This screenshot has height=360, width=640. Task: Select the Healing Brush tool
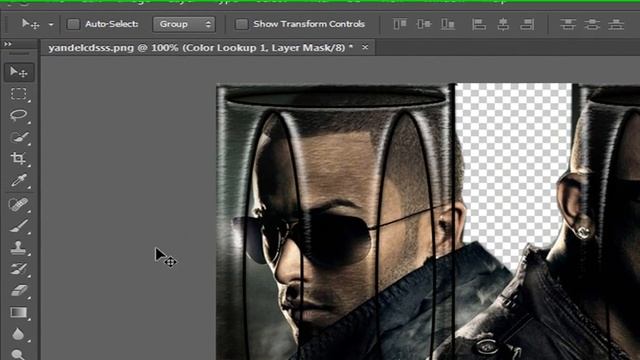click(19, 204)
